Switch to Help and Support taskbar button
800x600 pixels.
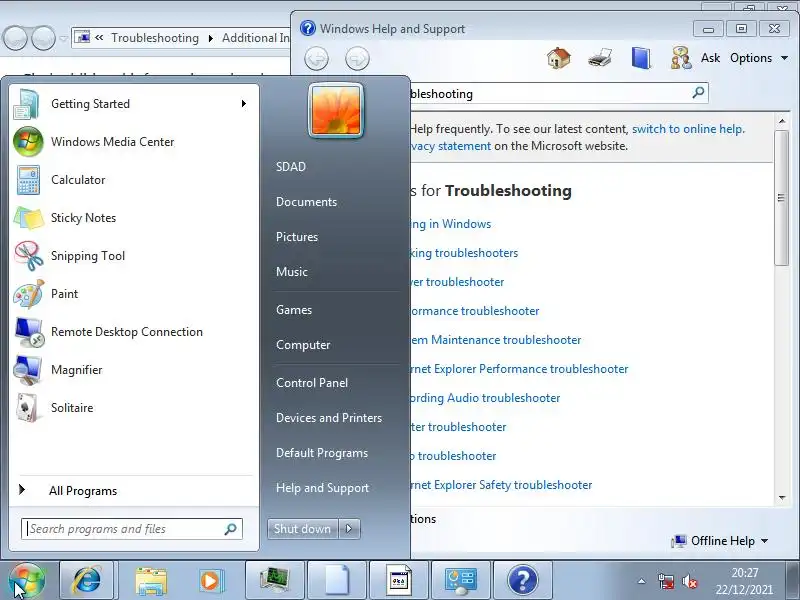pos(522,580)
